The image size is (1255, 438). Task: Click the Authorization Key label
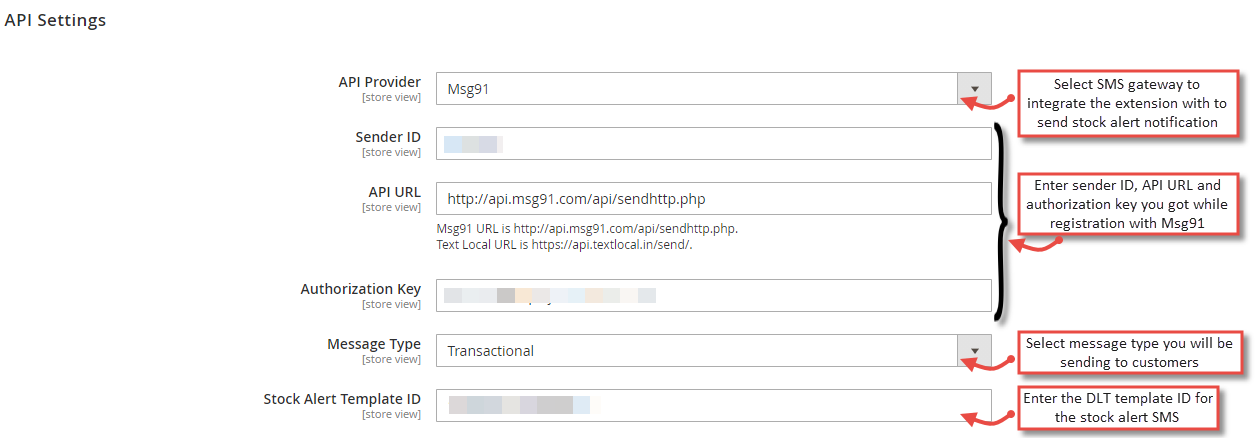coord(361,289)
